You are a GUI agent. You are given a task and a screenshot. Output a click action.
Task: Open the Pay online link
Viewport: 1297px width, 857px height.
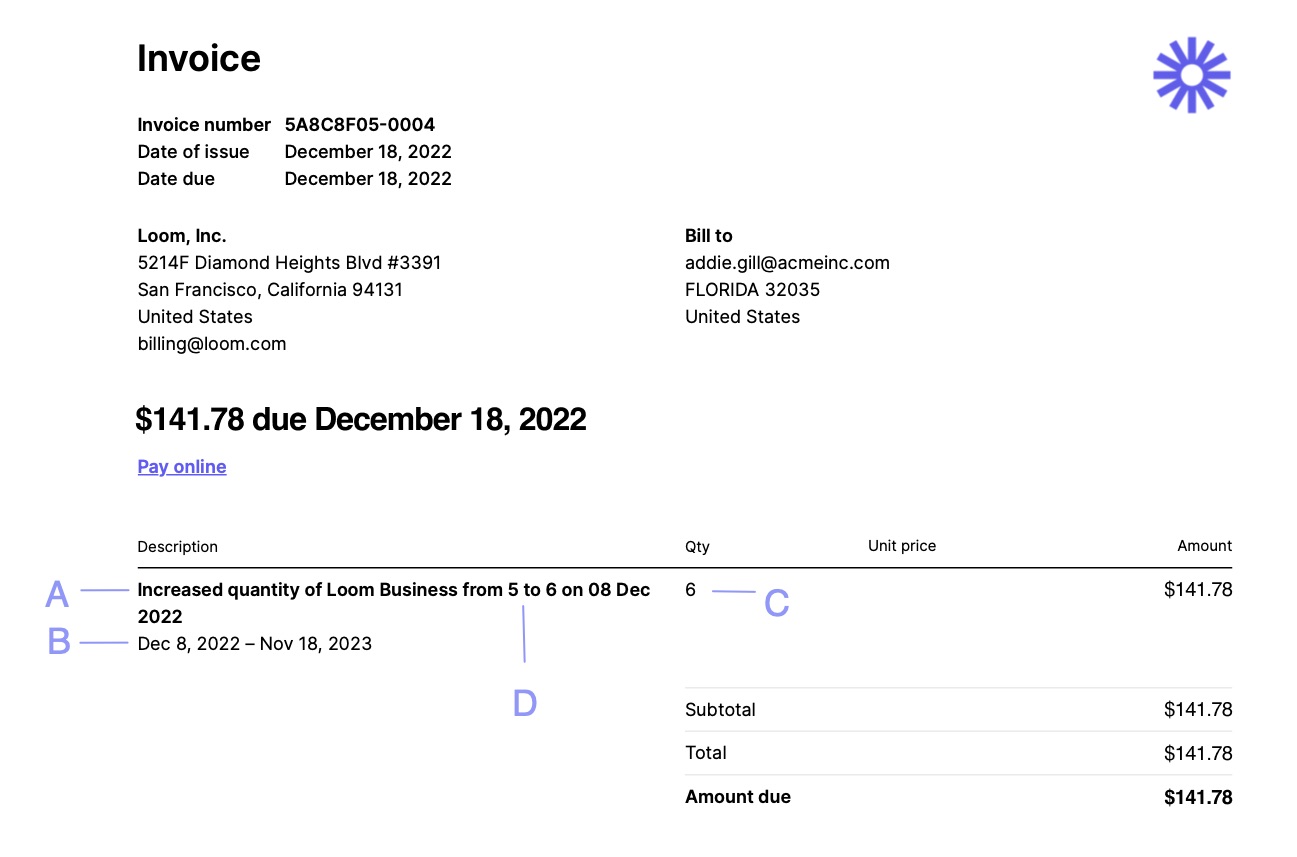[x=182, y=467]
